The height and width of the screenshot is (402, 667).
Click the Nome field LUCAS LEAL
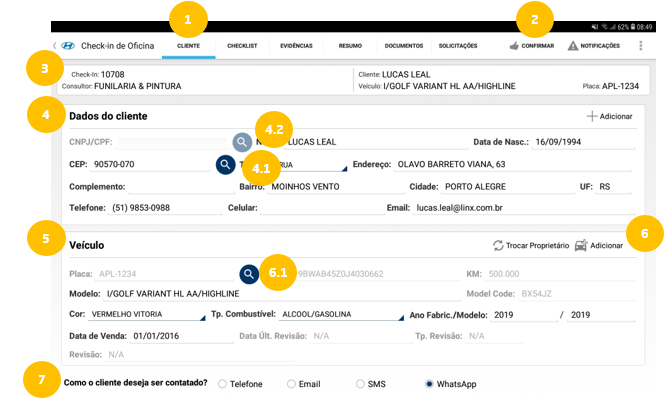(376, 142)
